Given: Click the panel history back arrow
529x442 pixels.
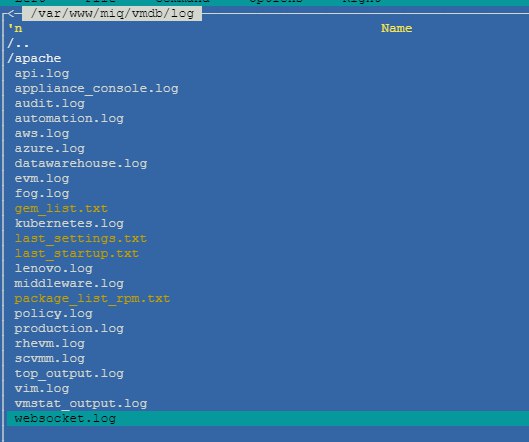Looking at the screenshot, I should [x=11, y=13].
